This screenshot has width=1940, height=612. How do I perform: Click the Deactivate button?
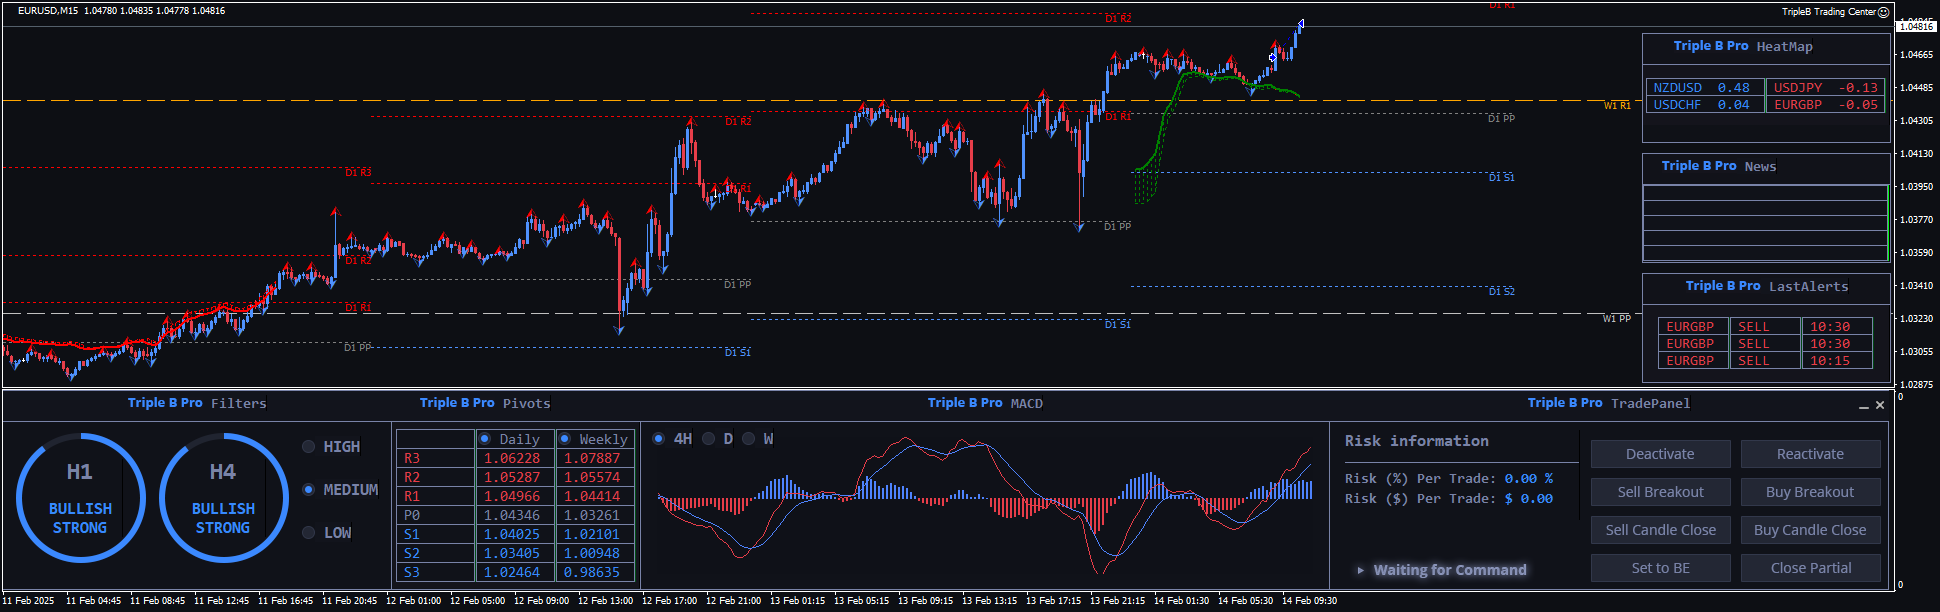coord(1660,454)
